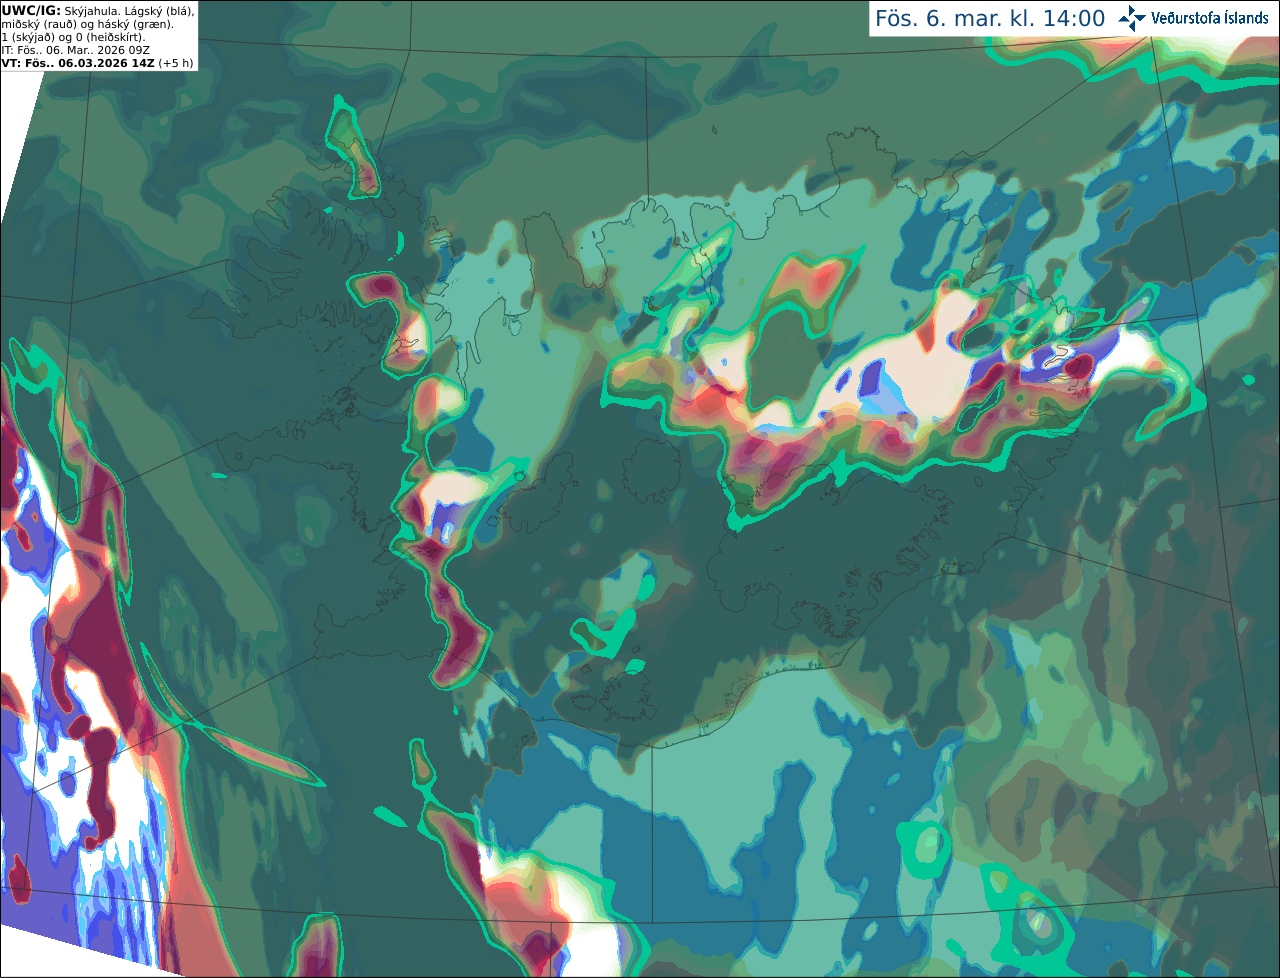Click the '1 (skýjað) og 0 (heiðskírt)' line
The height and width of the screenshot is (978, 1280).
(x=73, y=37)
